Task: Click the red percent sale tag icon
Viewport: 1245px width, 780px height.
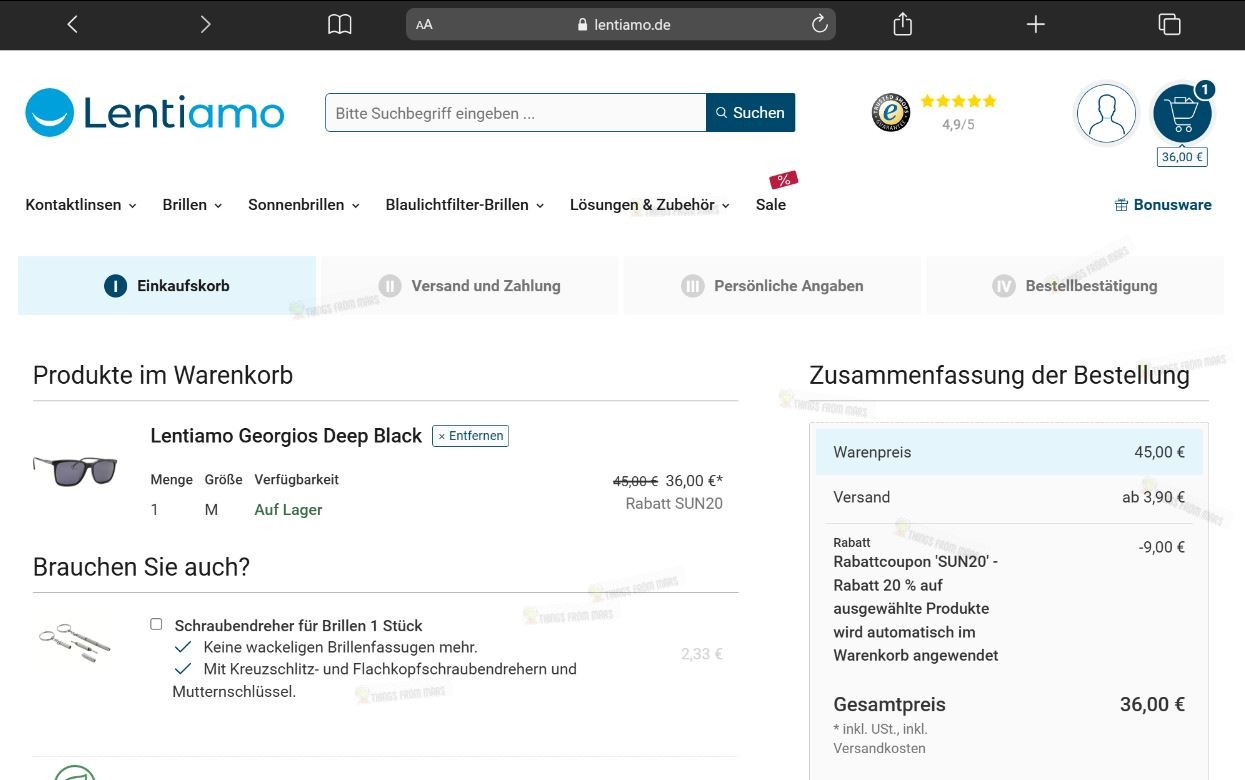Action: pos(784,180)
